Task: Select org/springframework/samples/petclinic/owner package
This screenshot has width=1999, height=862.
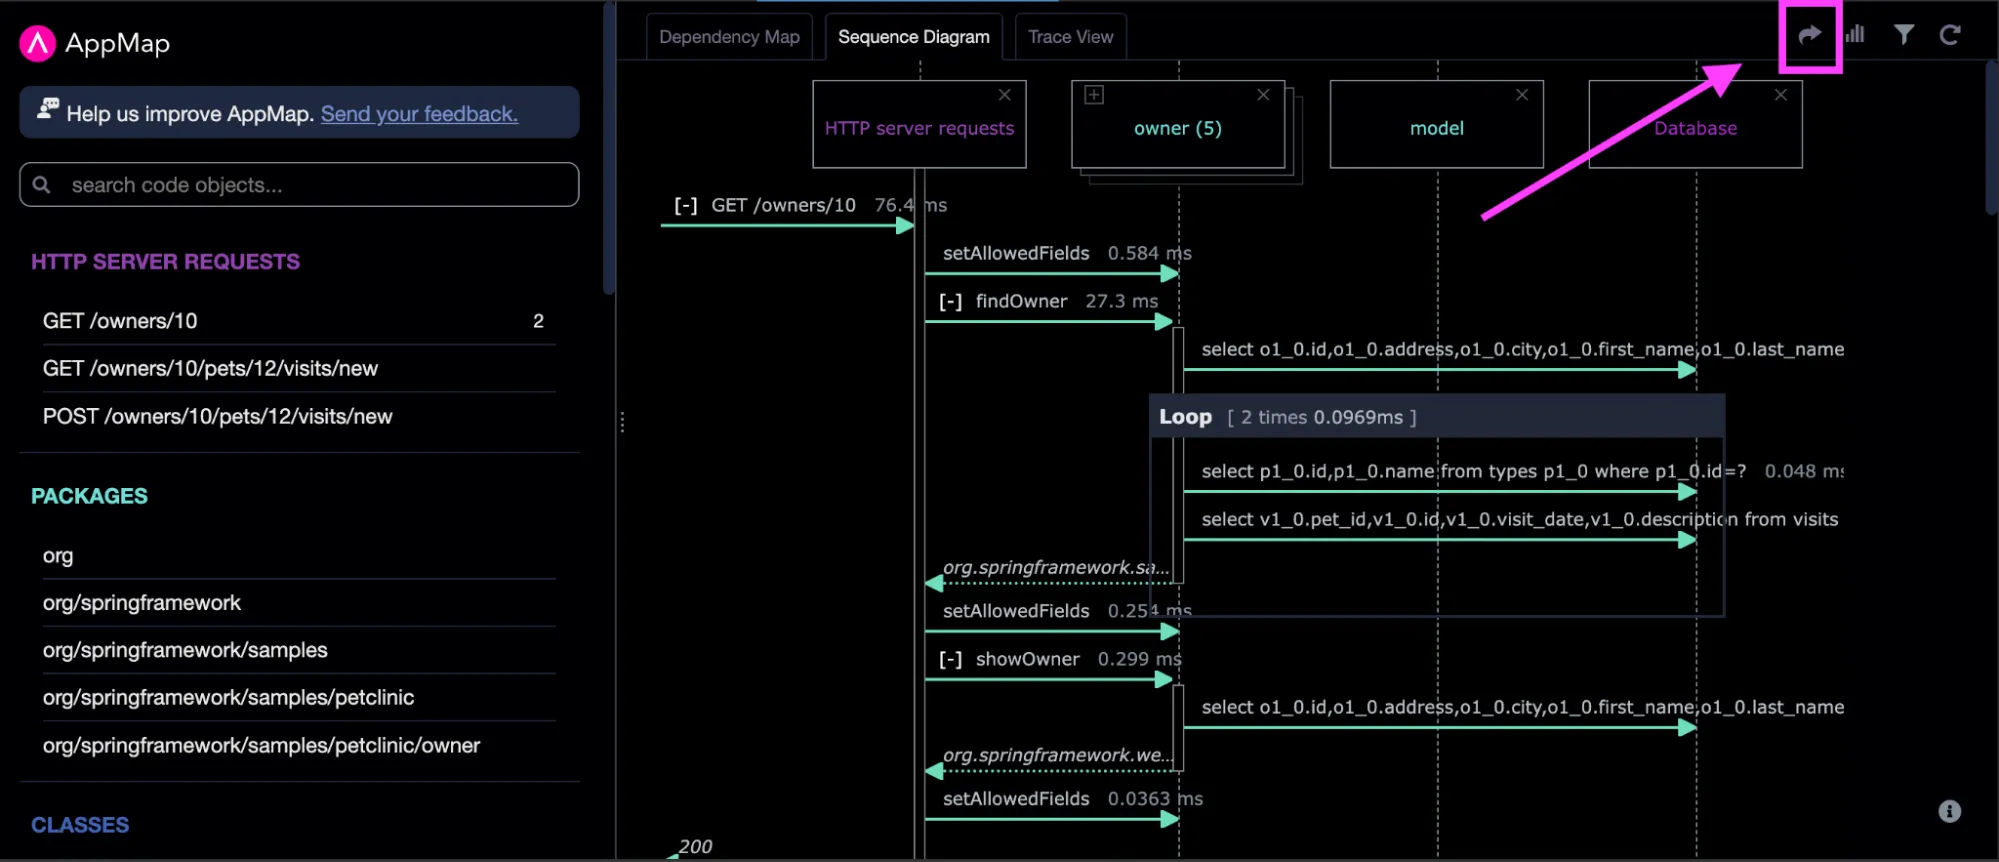Action: (298, 746)
